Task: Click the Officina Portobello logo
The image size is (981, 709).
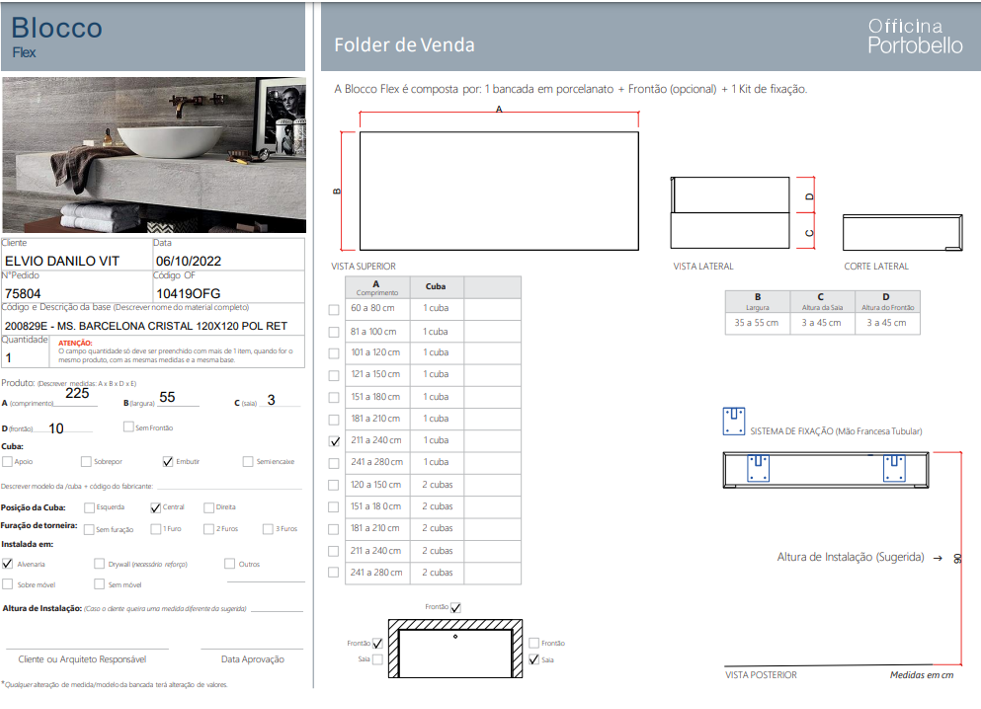Action: (x=914, y=36)
